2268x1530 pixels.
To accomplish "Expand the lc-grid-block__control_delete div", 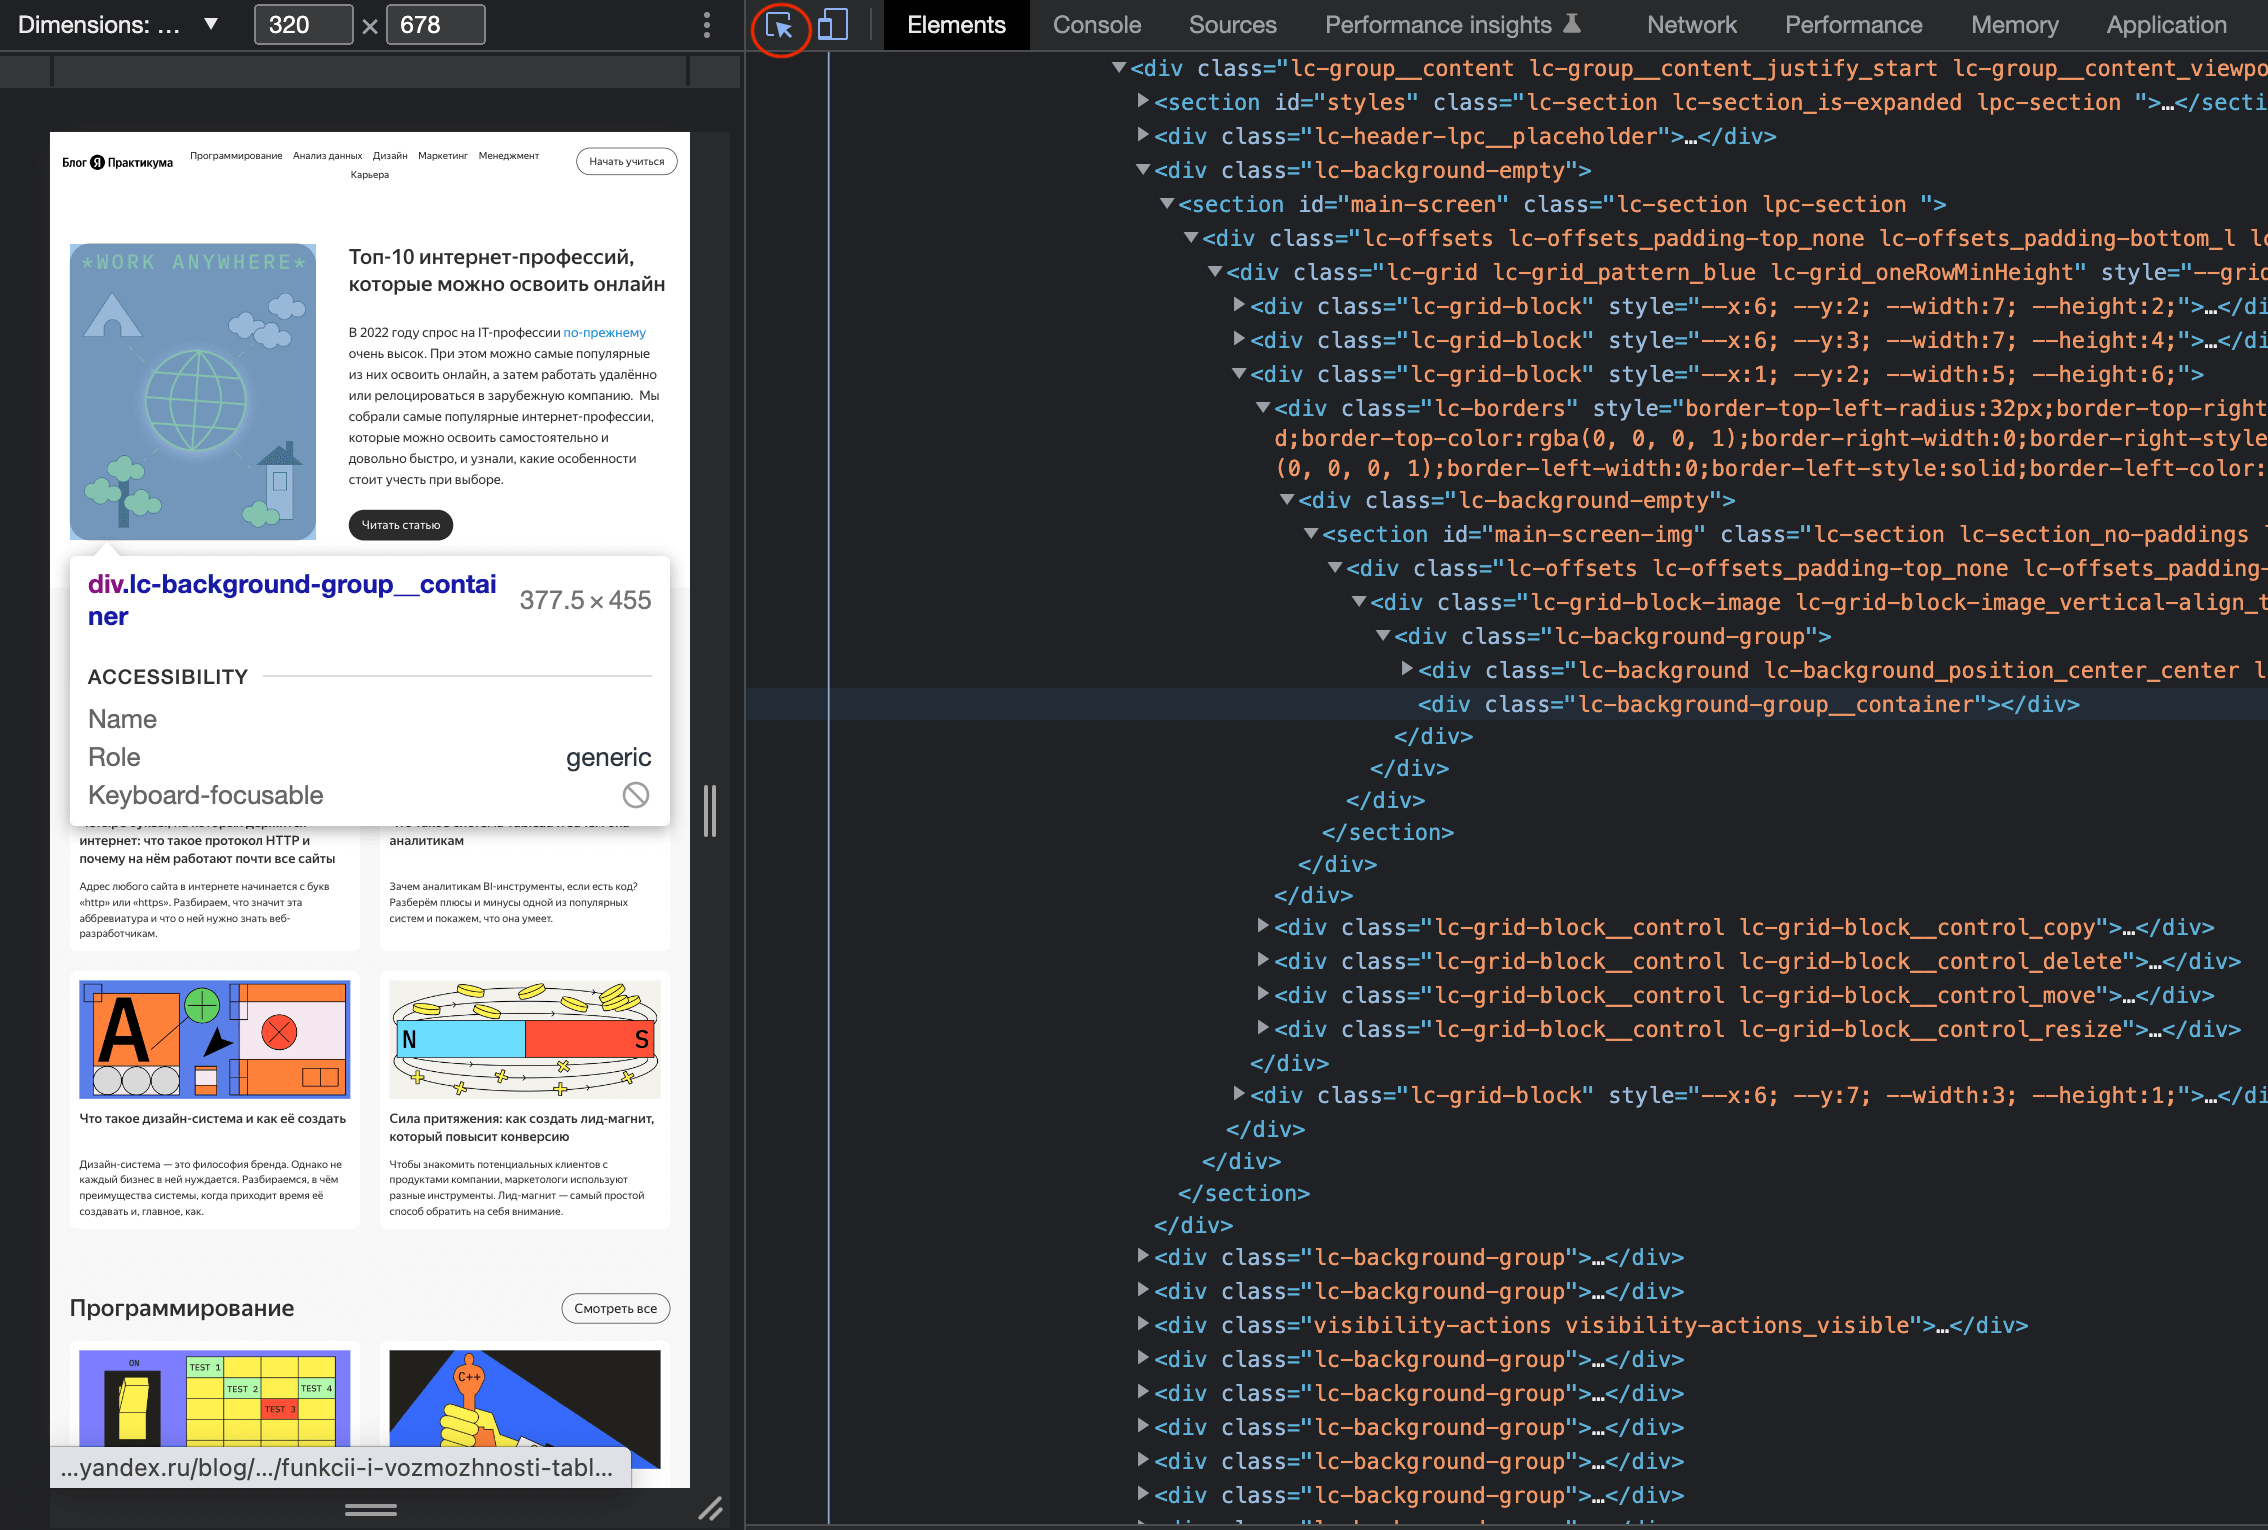I will [1263, 961].
